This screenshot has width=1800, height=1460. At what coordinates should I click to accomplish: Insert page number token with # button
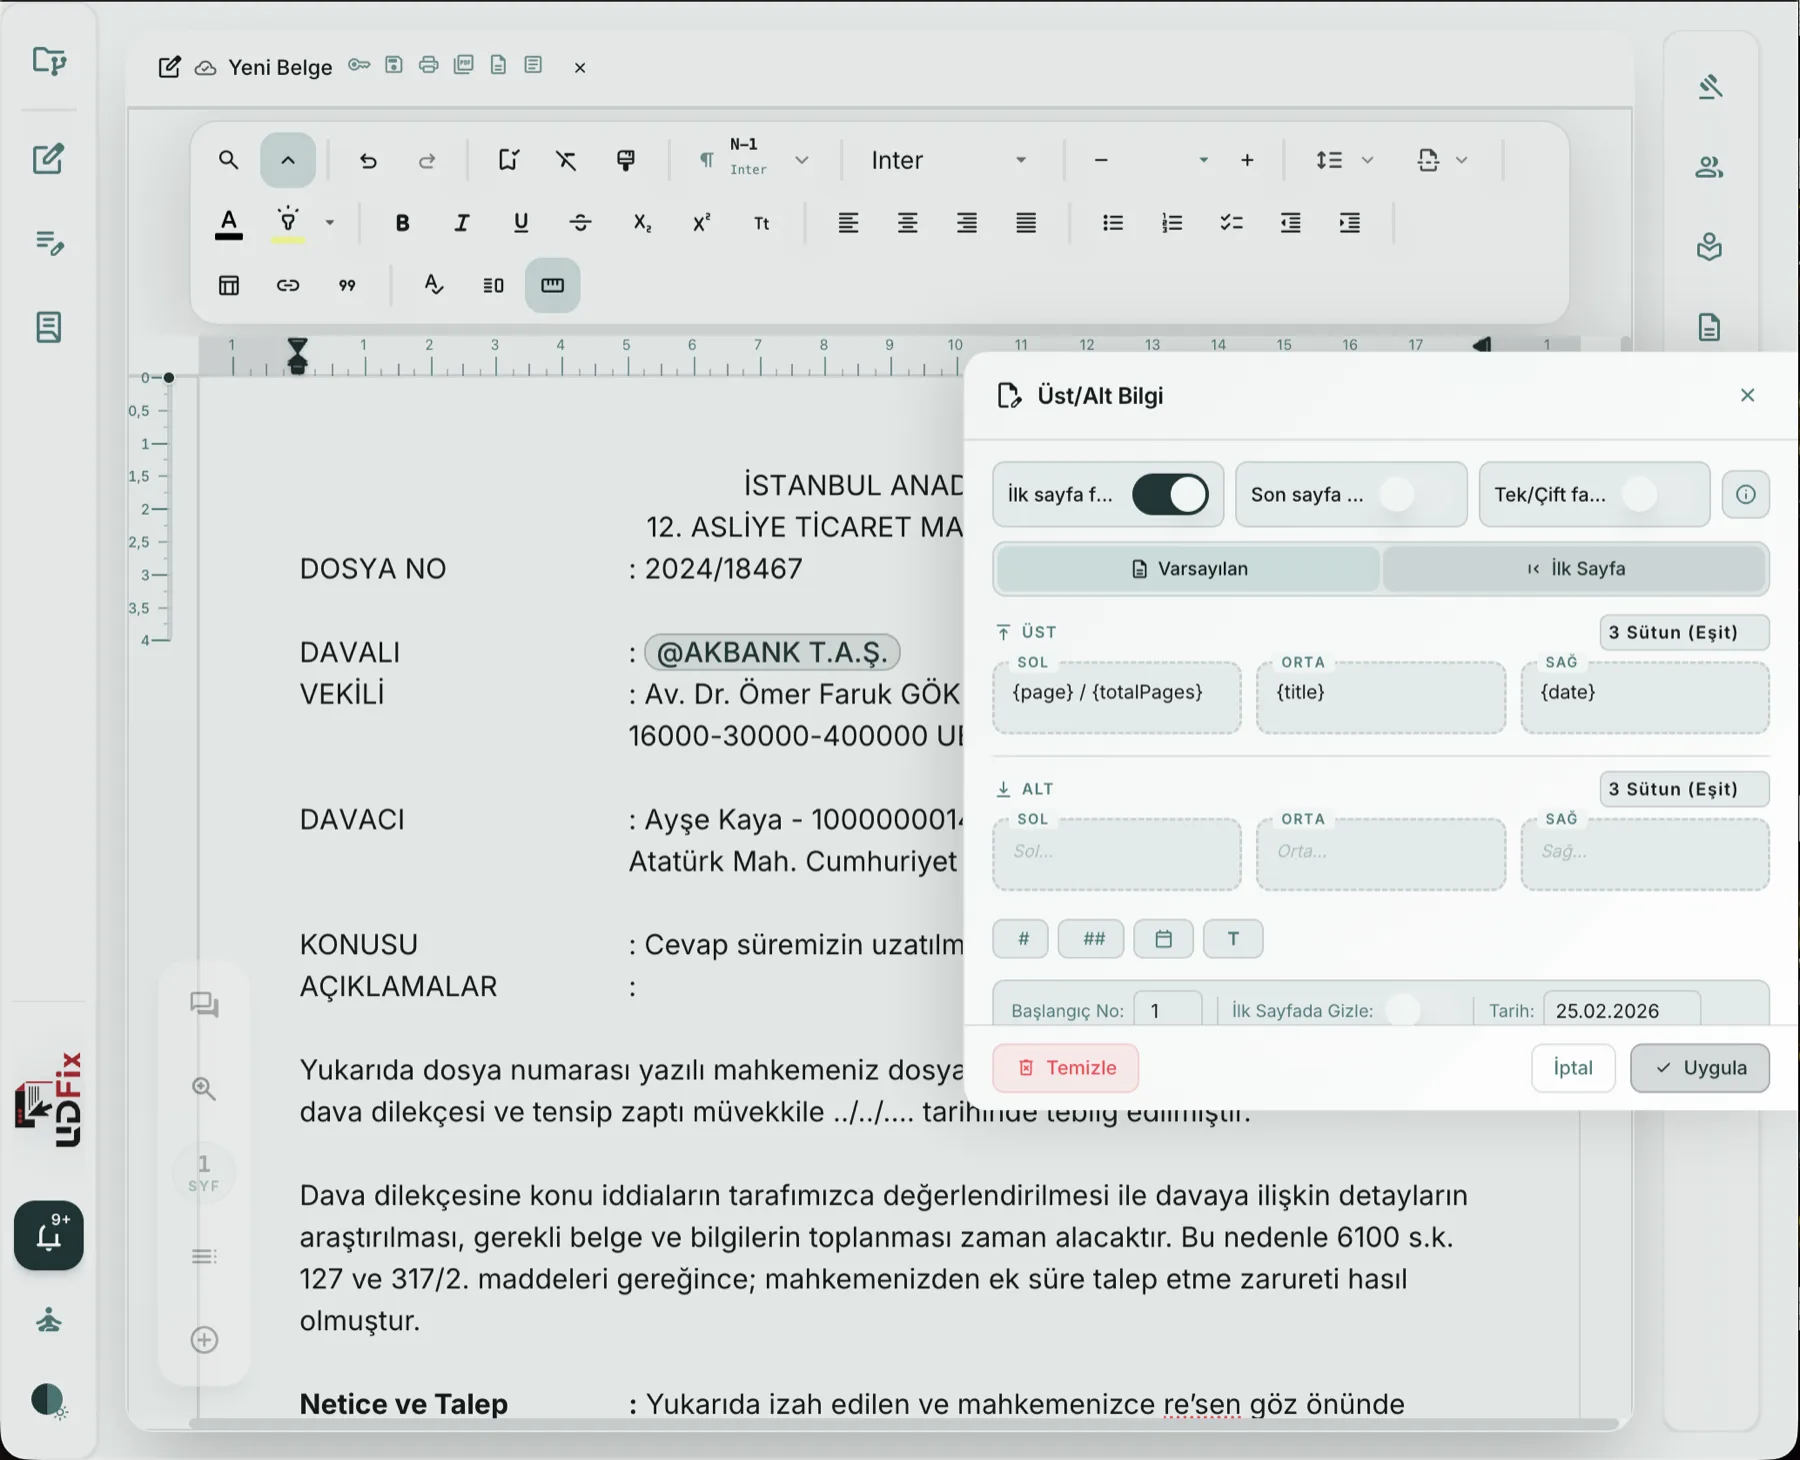(1021, 939)
